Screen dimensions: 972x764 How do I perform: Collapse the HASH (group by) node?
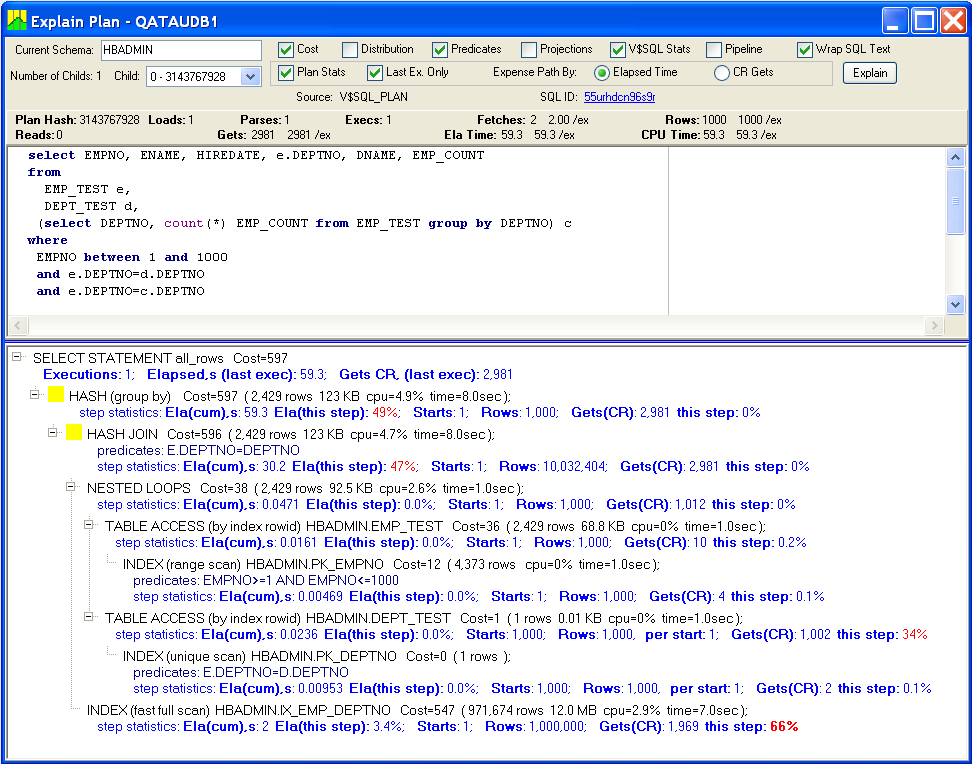pos(35,394)
